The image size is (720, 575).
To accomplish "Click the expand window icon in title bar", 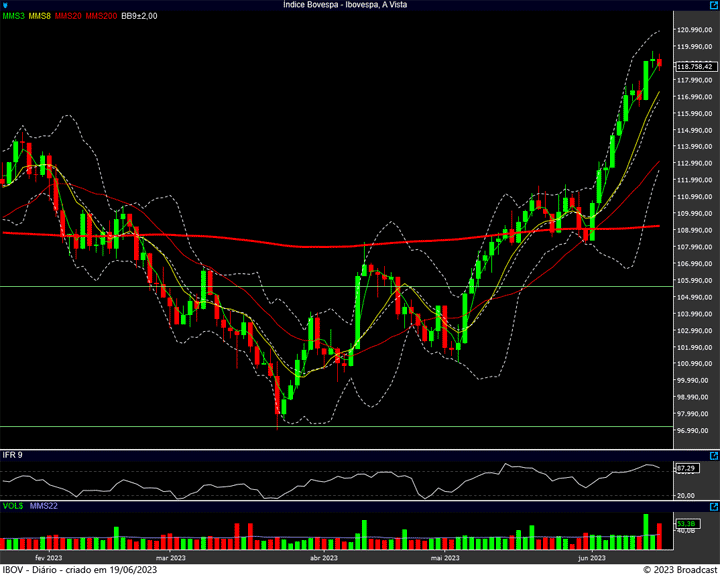I will pyautogui.click(x=712, y=5).
